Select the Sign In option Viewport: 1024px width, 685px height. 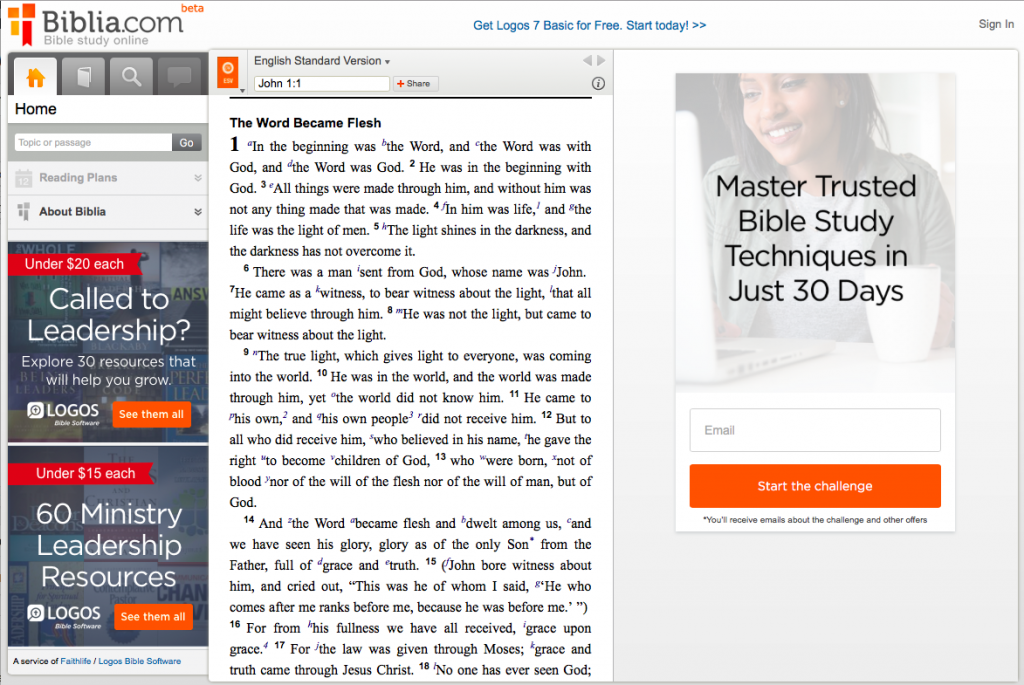(x=996, y=24)
